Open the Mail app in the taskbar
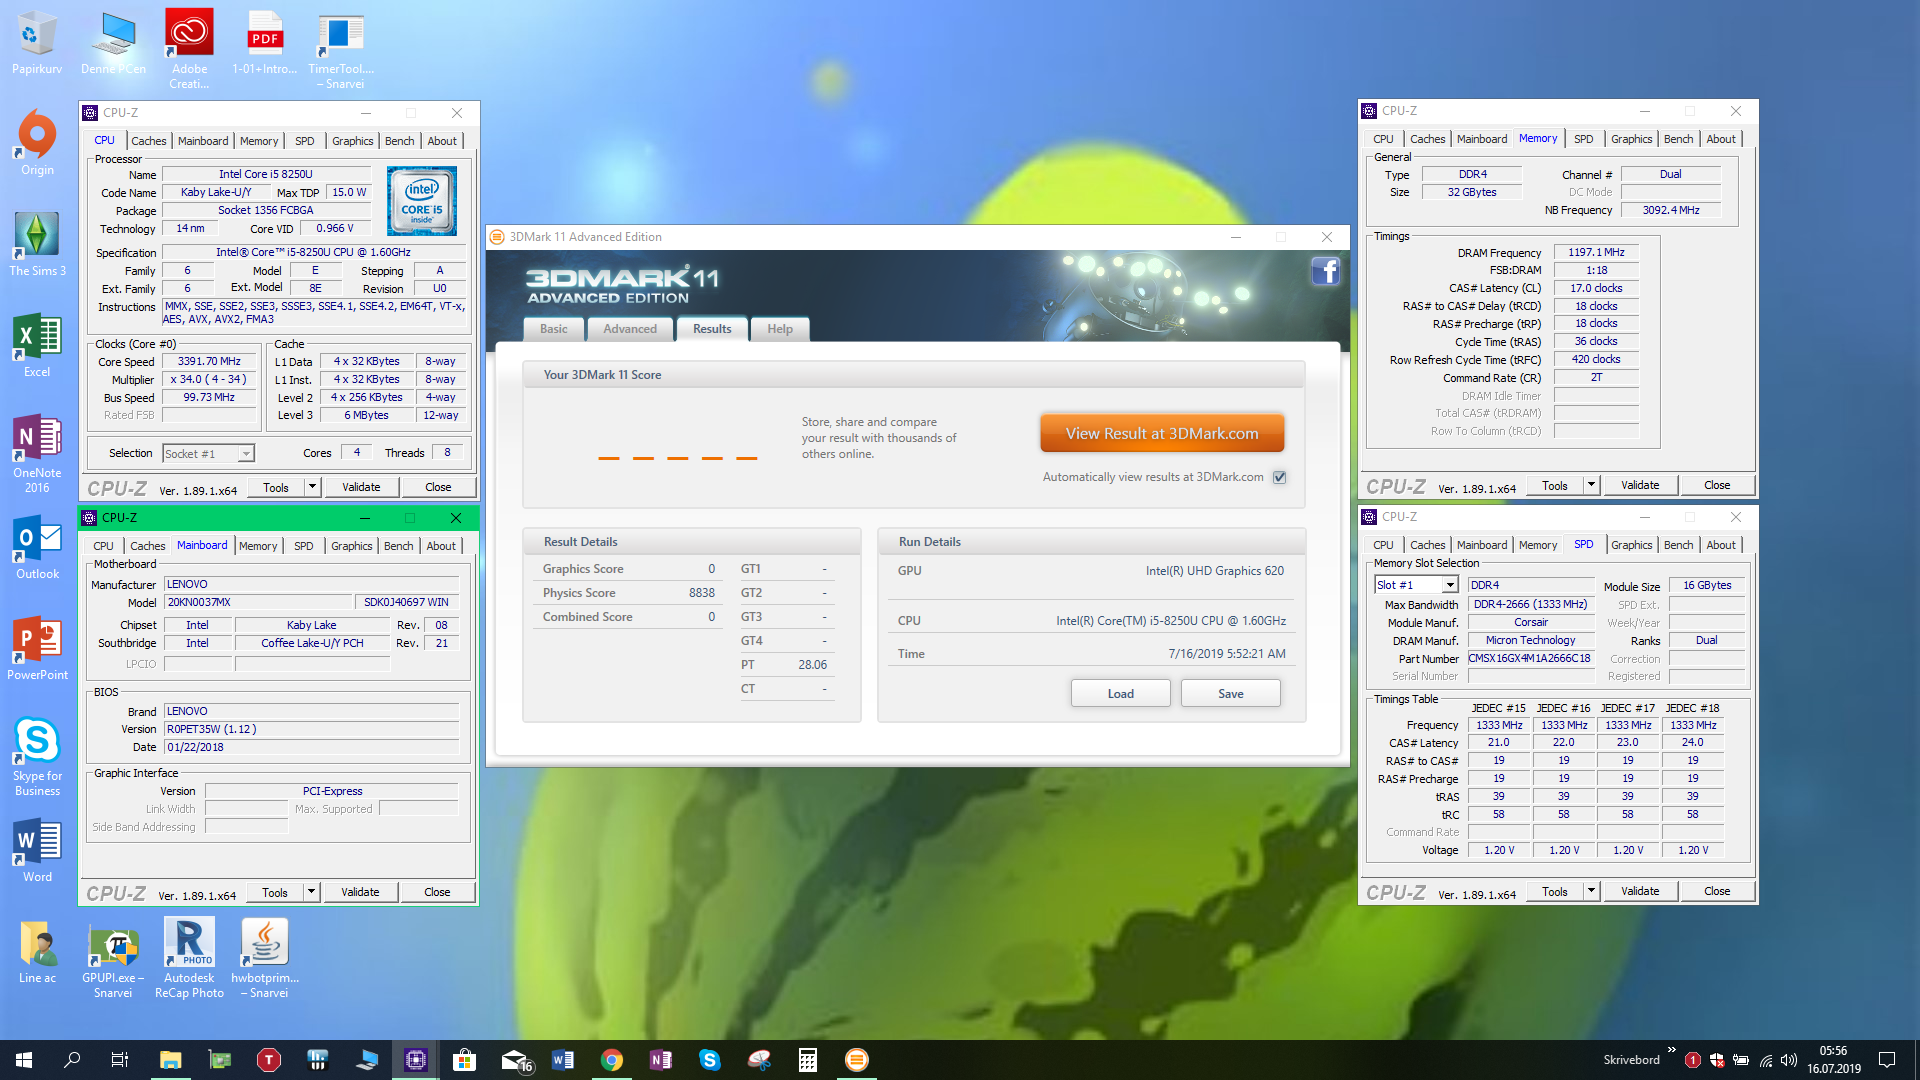The width and height of the screenshot is (1920, 1080). tap(515, 1059)
